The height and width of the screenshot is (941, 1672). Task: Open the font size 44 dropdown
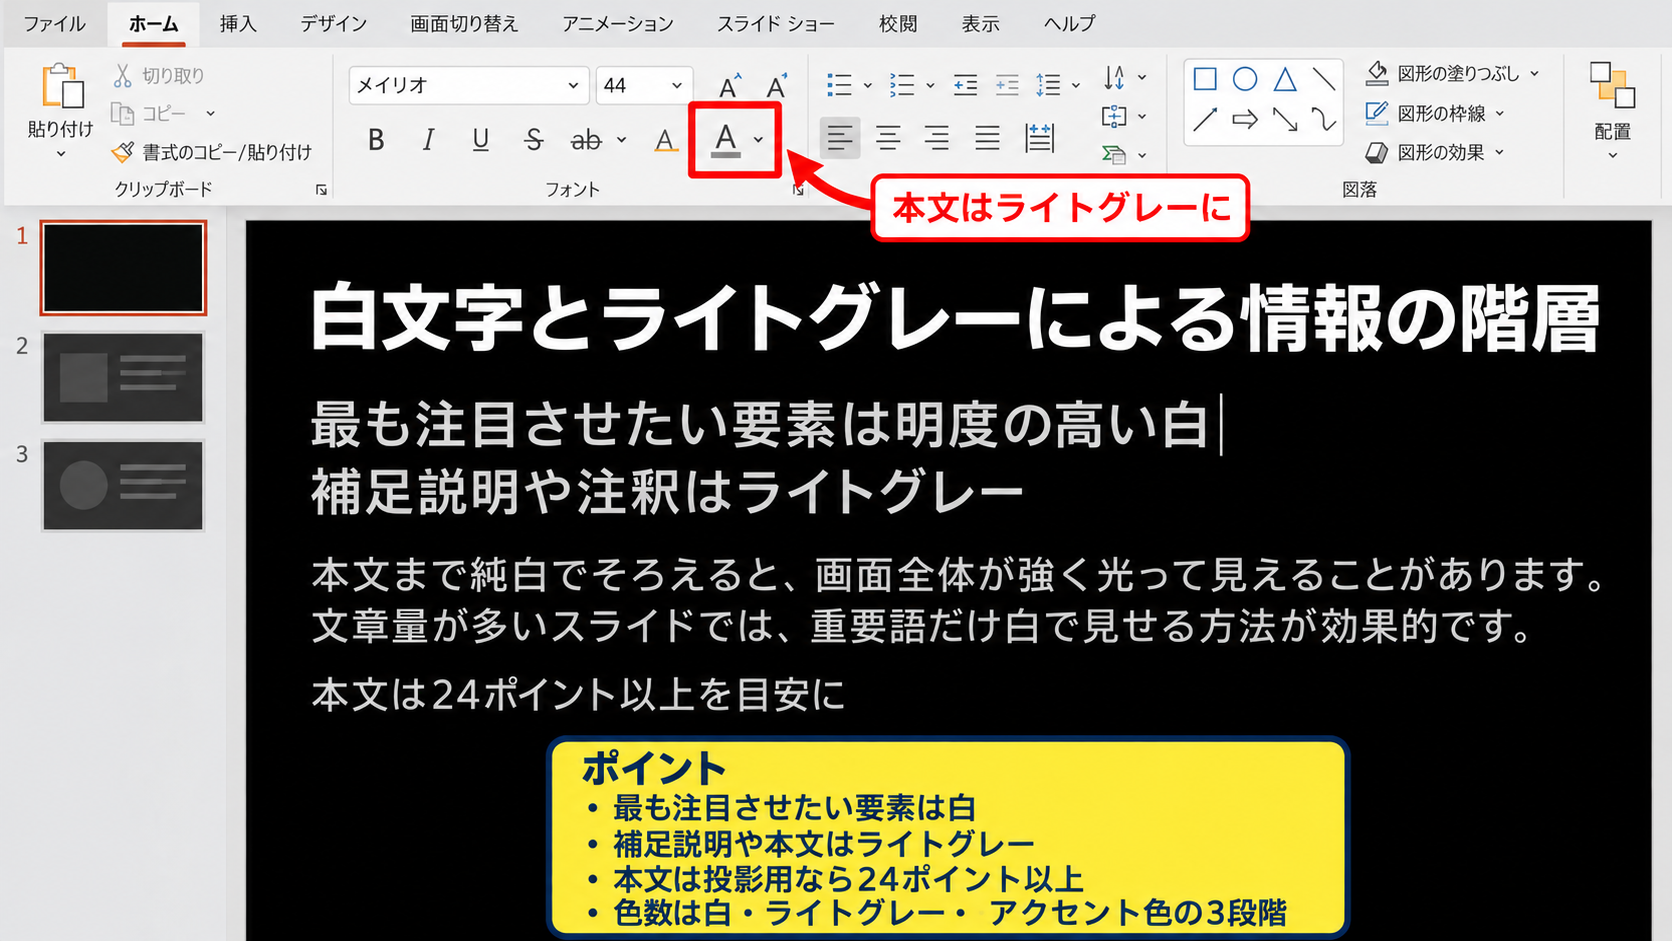tap(677, 86)
